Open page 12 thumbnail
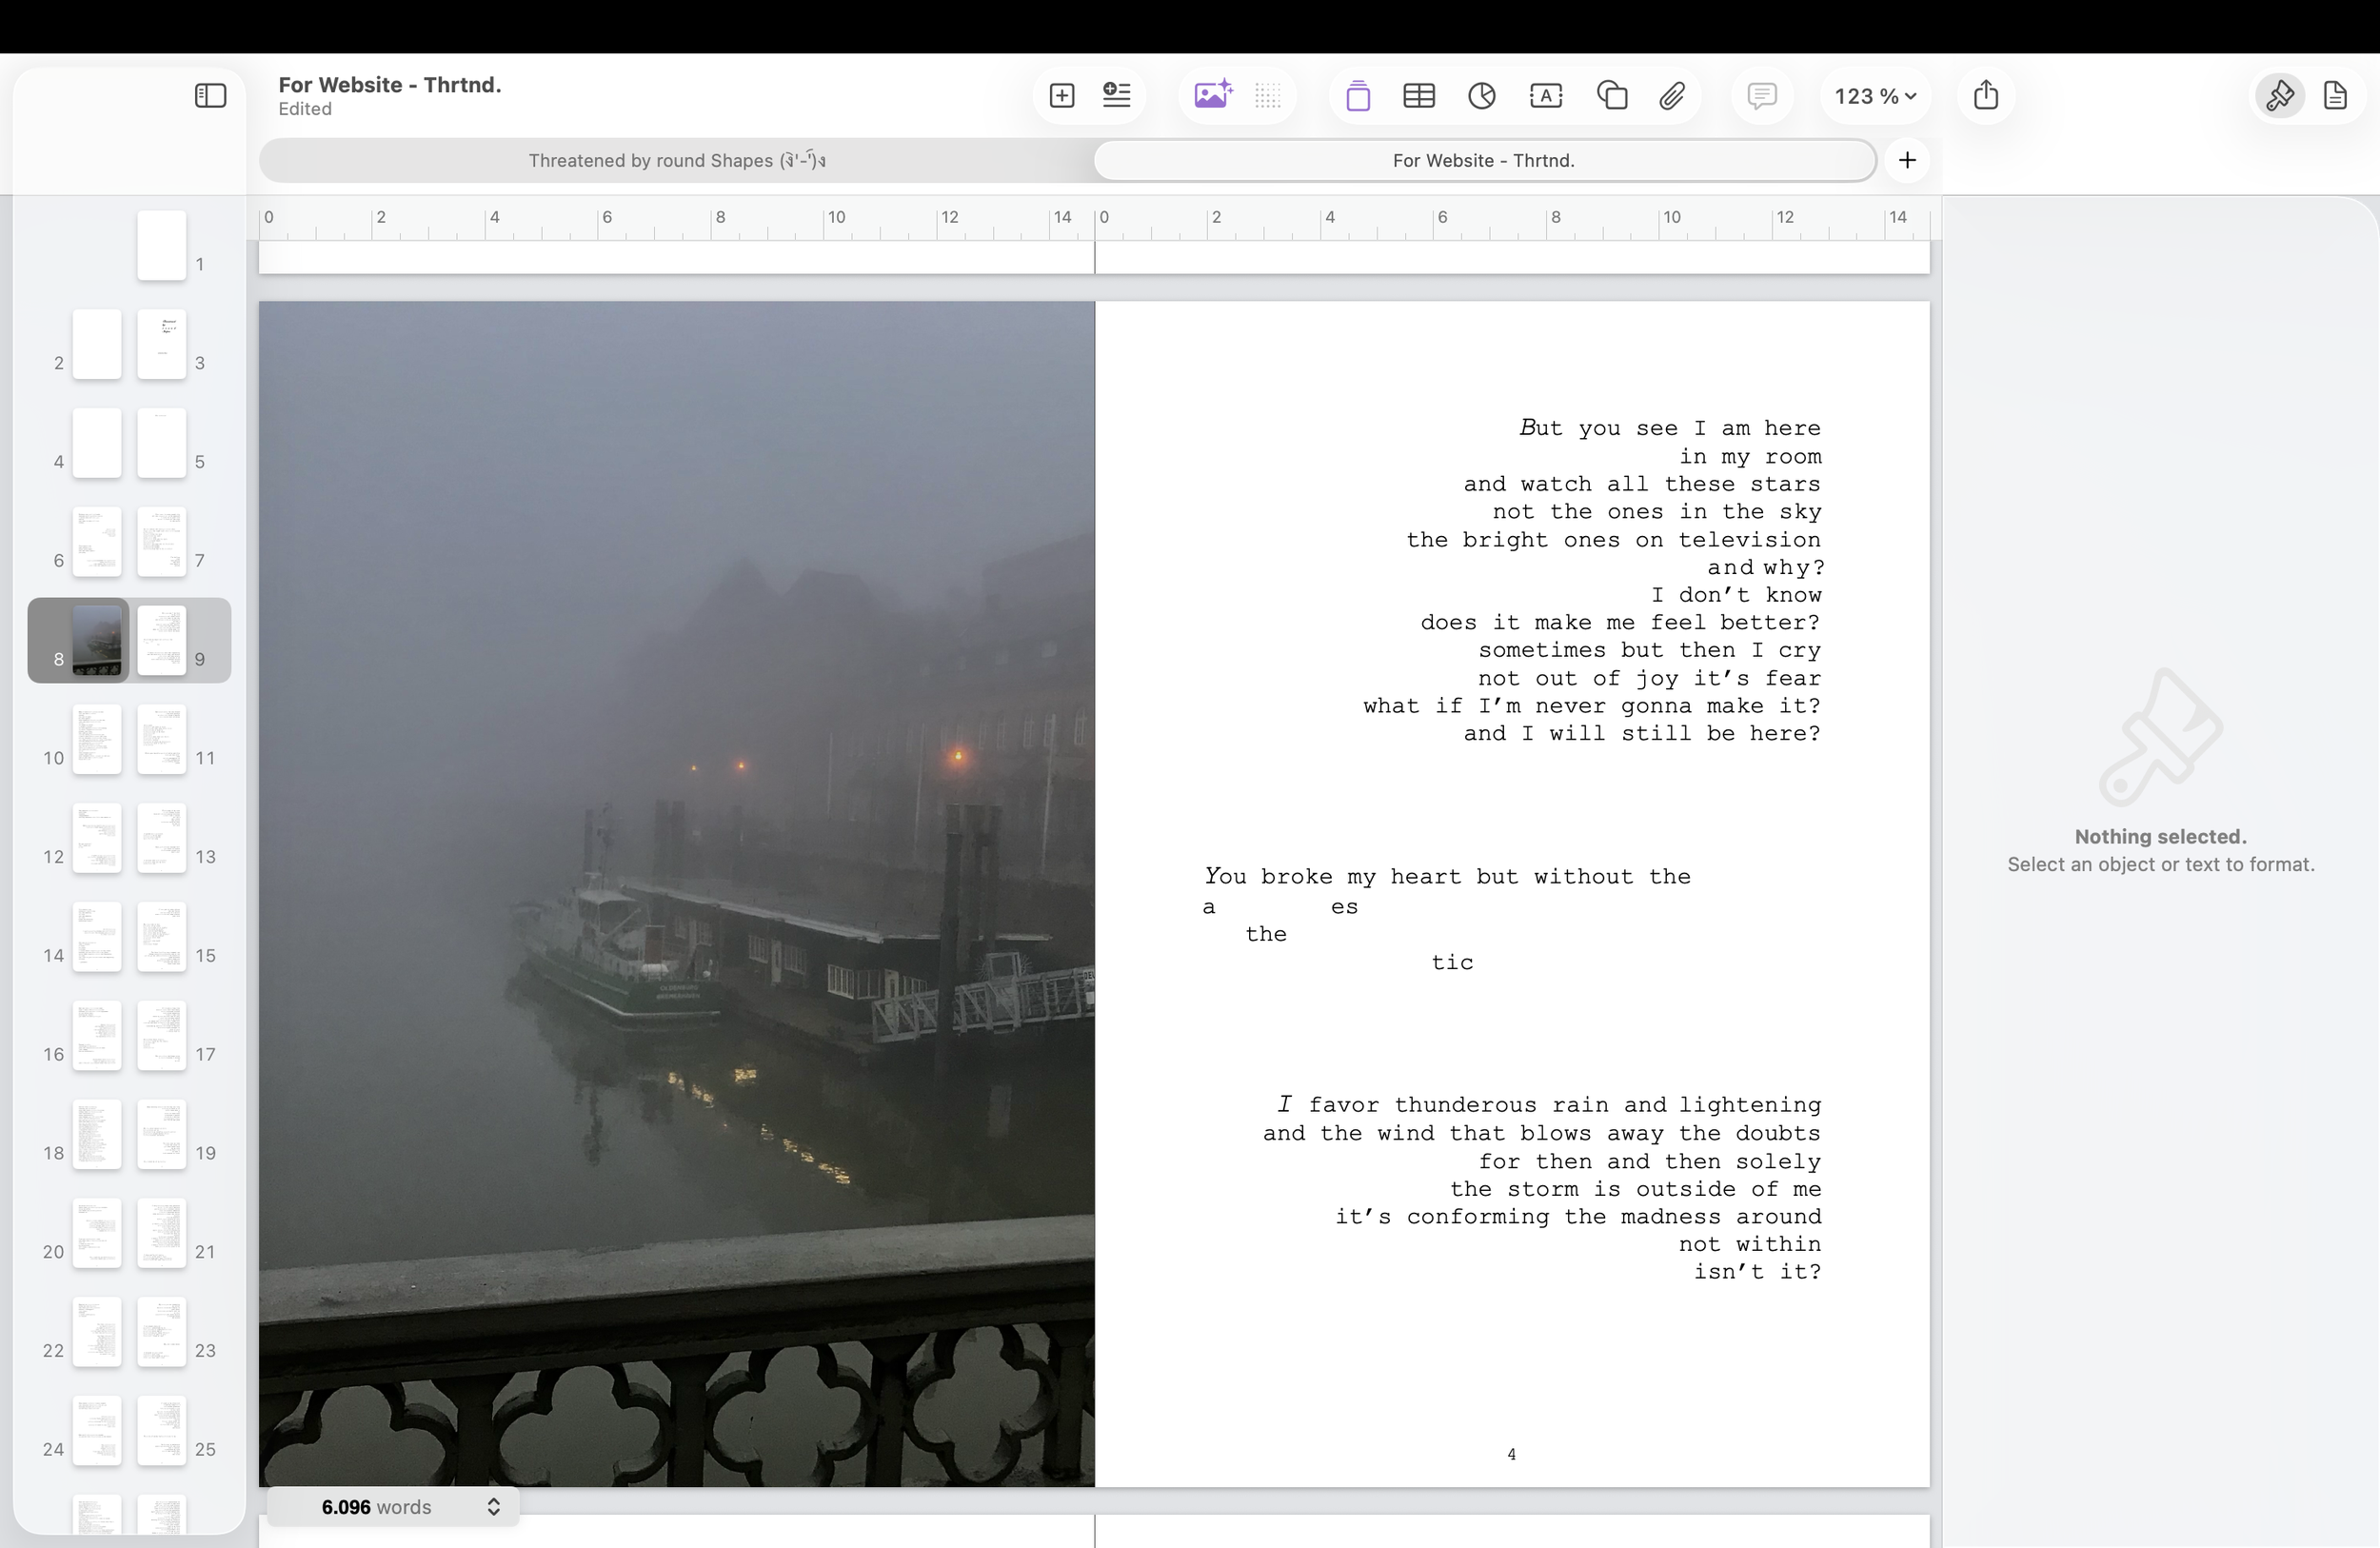2380x1548 pixels. [x=97, y=838]
